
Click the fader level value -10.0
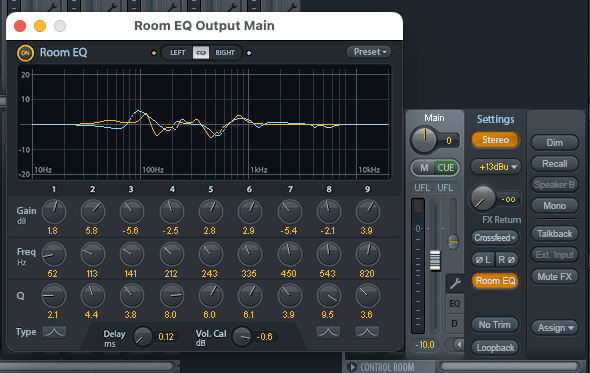(x=425, y=345)
